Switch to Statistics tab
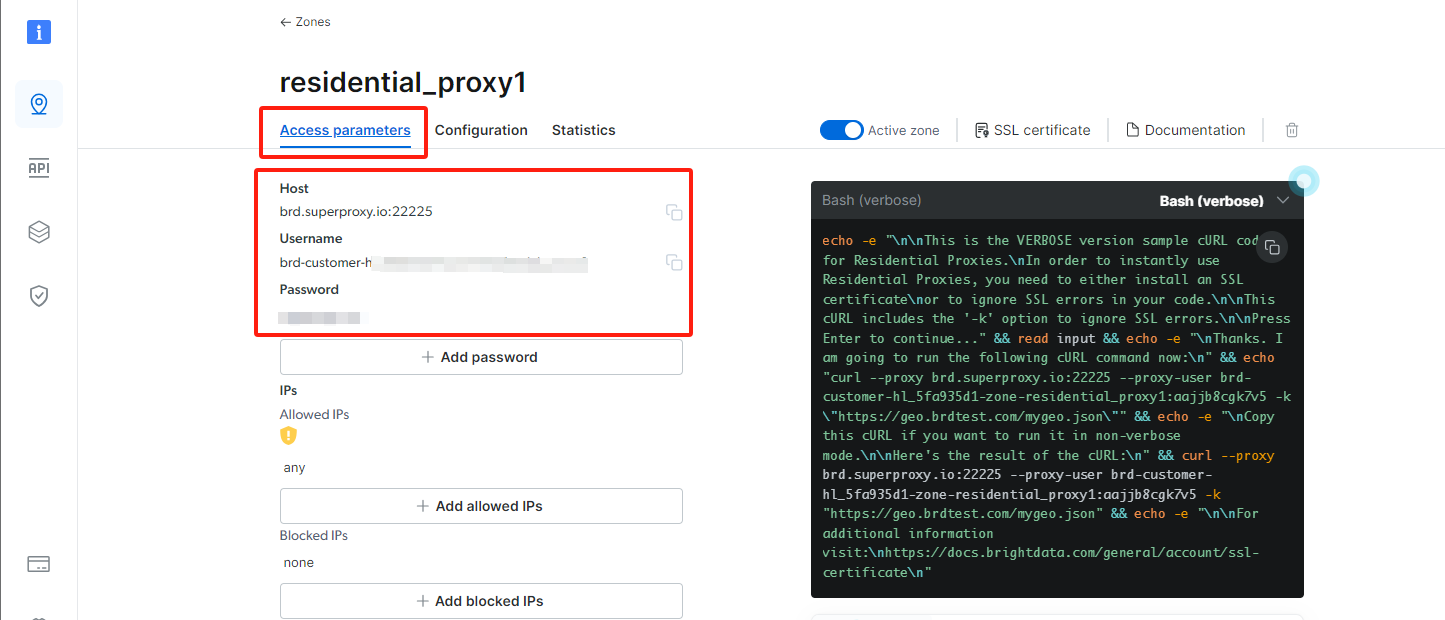This screenshot has width=1445, height=620. pyautogui.click(x=584, y=130)
